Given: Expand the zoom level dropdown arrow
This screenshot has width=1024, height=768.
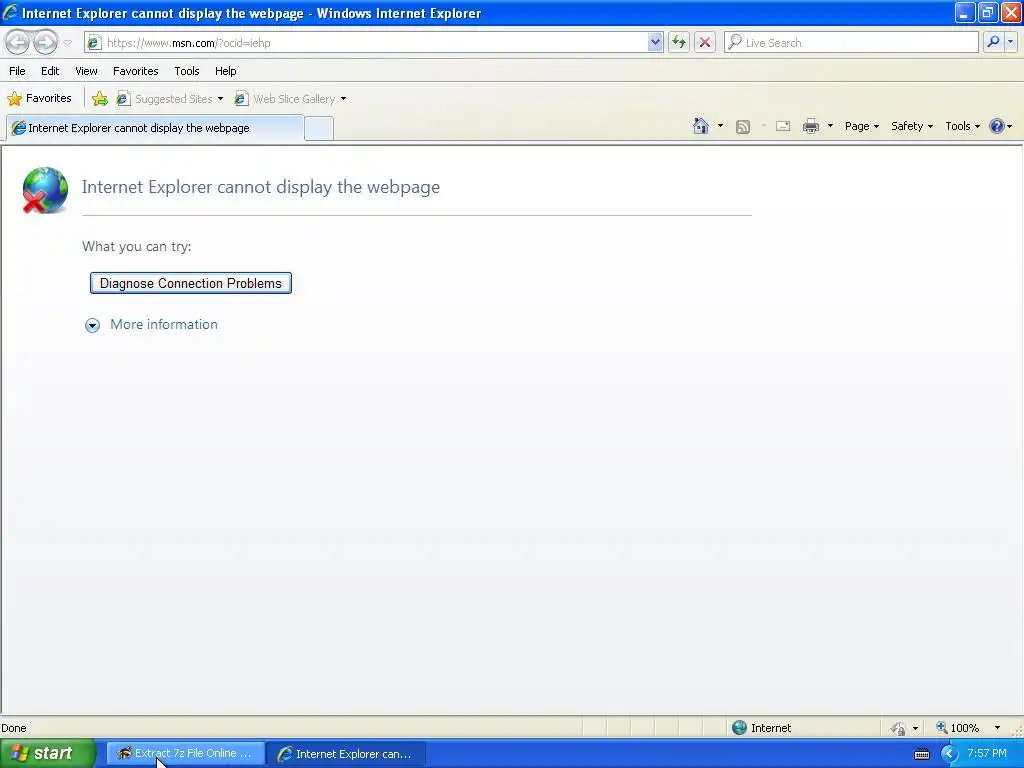Looking at the screenshot, I should (997, 728).
